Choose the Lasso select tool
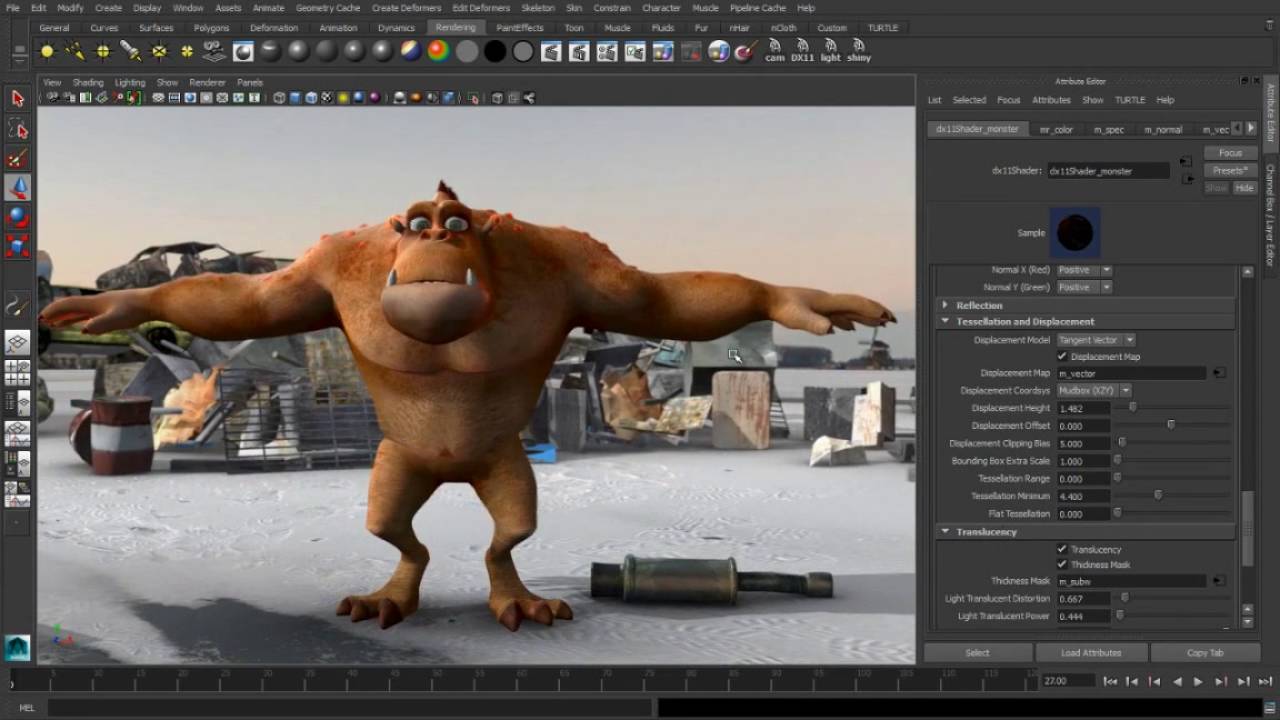Screen dimensions: 1280x720 pos(17,129)
